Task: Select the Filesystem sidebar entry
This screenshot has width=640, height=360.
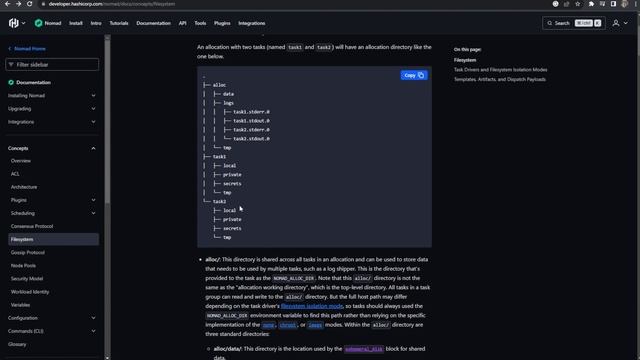Action: (53, 239)
